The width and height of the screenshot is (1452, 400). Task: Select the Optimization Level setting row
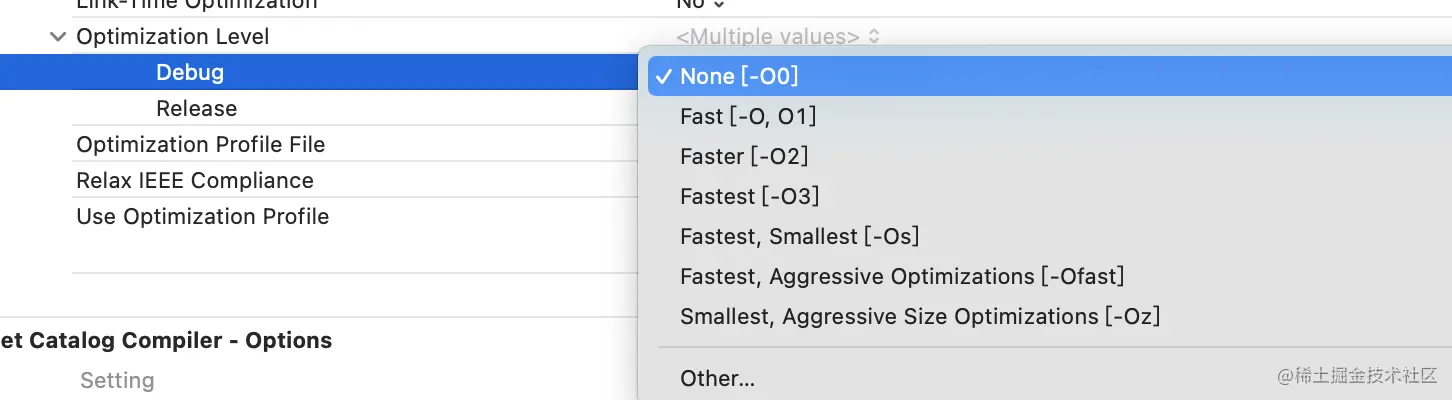(x=173, y=37)
